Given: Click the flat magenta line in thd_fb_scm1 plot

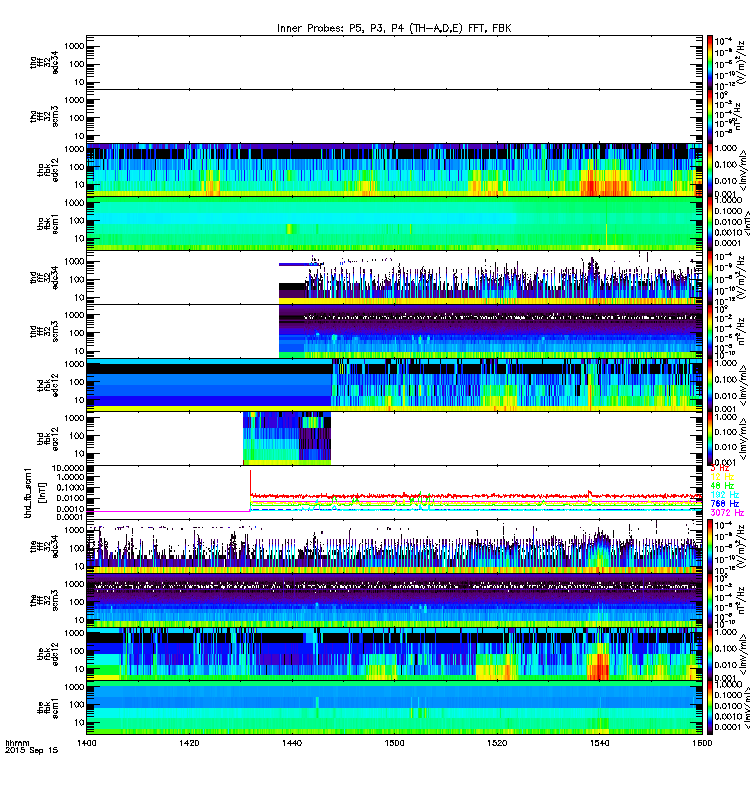Looking at the screenshot, I should pos(168,511).
